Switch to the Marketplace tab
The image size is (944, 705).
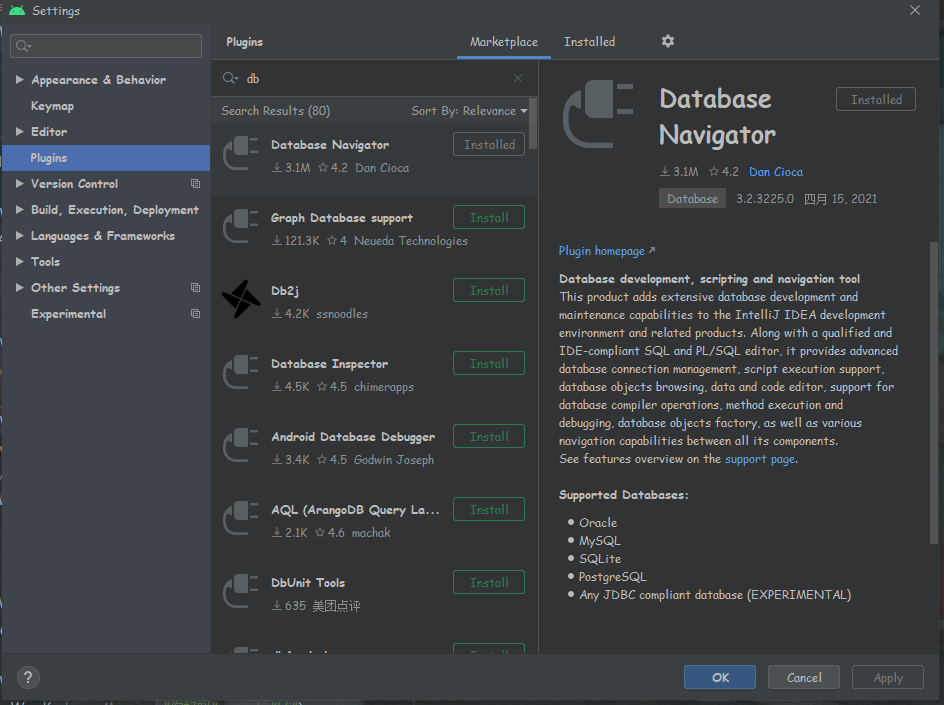504,42
